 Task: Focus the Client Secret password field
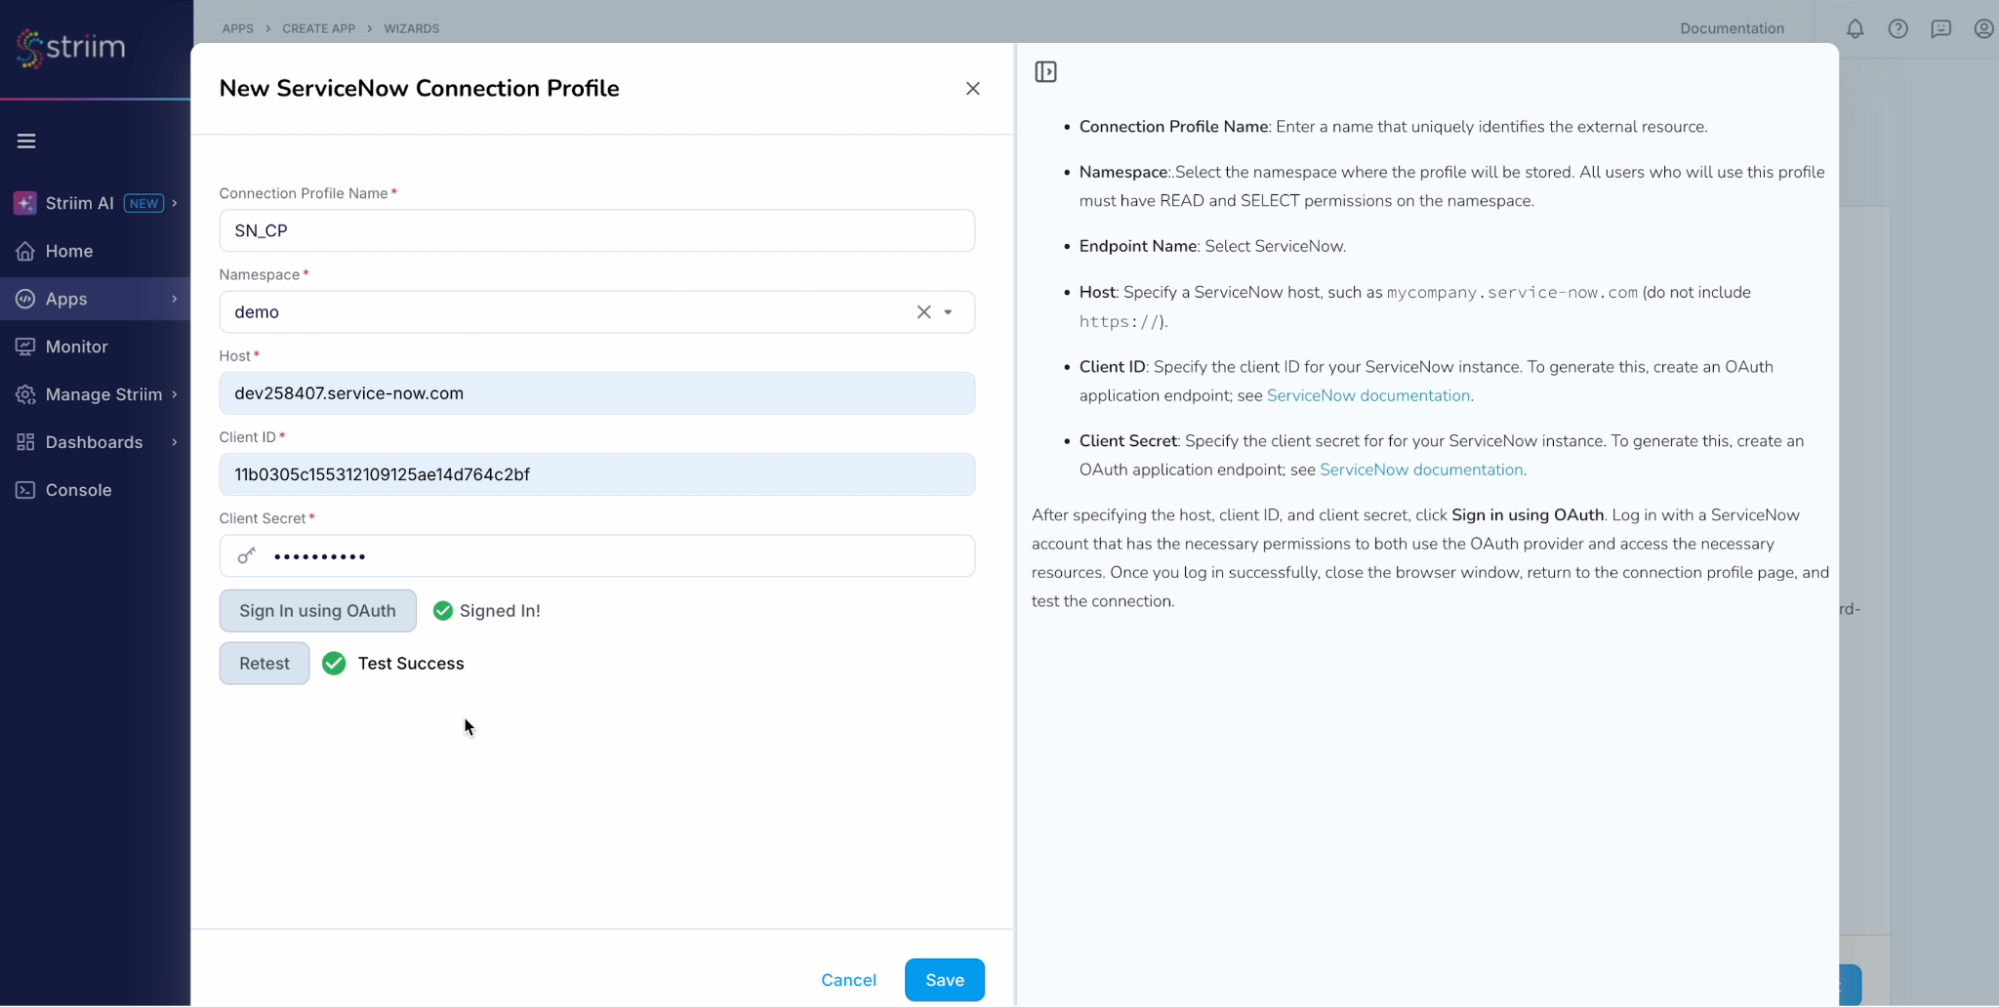[597, 556]
